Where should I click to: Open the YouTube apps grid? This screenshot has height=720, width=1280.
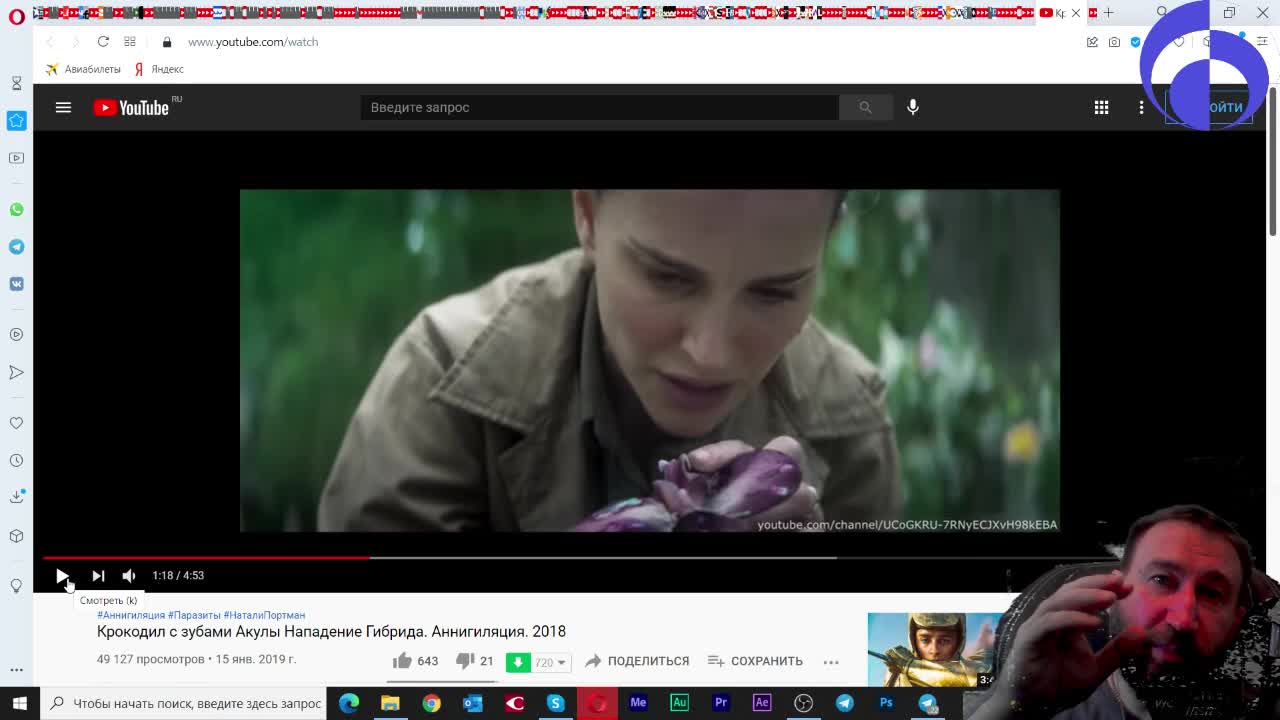[1101, 107]
